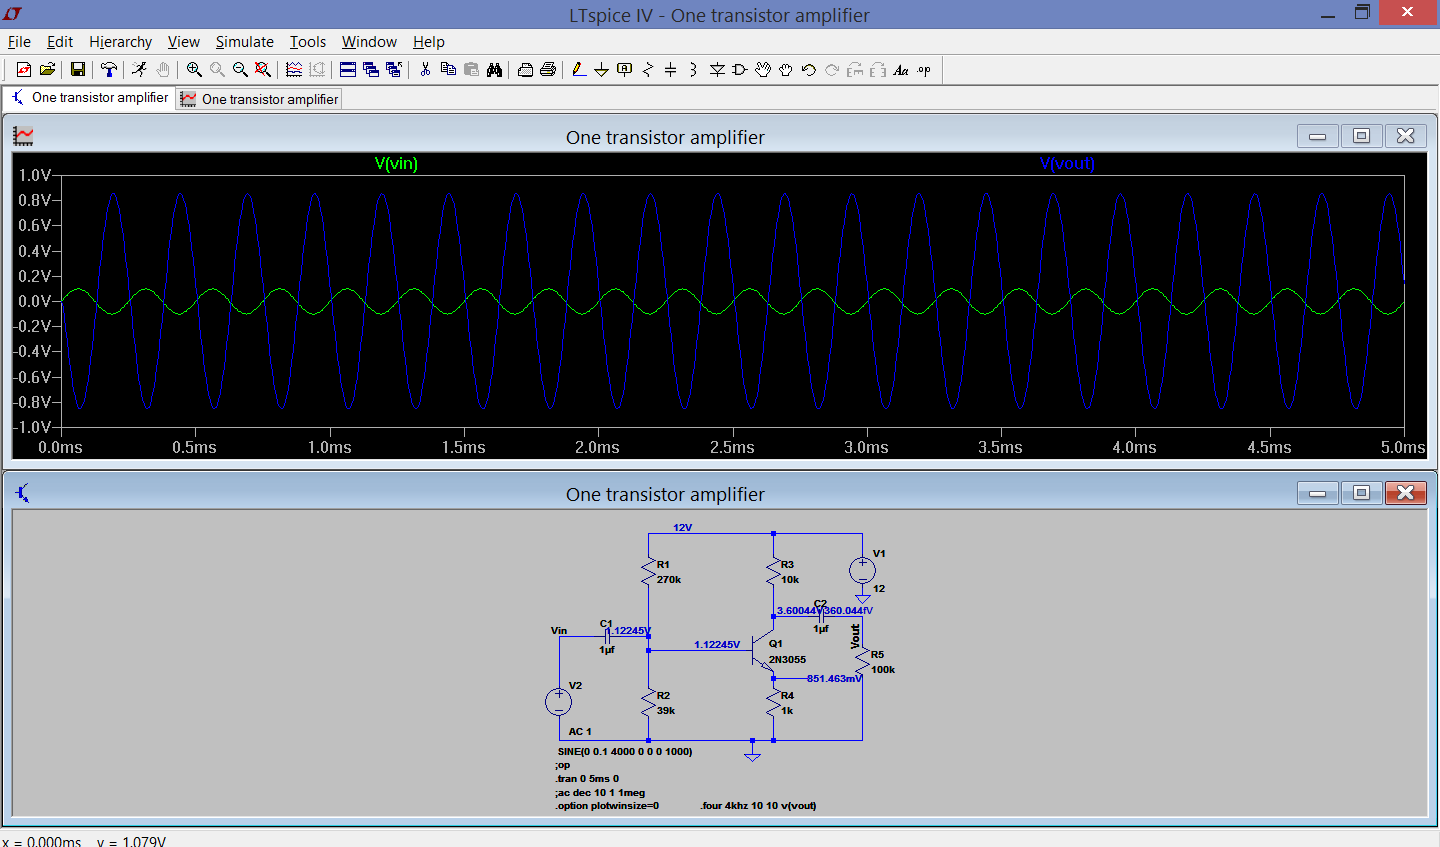Click the SPICE directive '.op' icon
Image resolution: width=1440 pixels, height=847 pixels.
924,69
